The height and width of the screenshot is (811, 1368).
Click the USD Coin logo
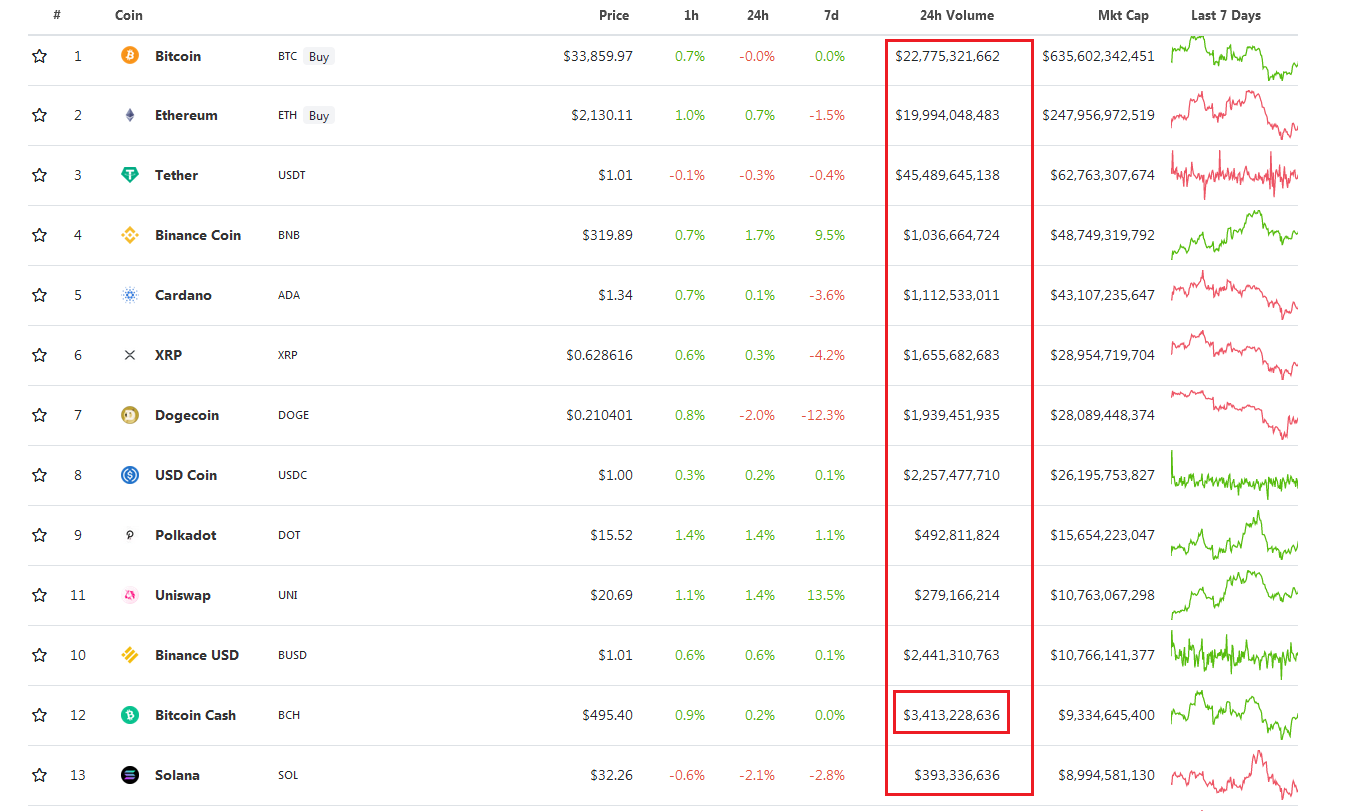pos(130,476)
